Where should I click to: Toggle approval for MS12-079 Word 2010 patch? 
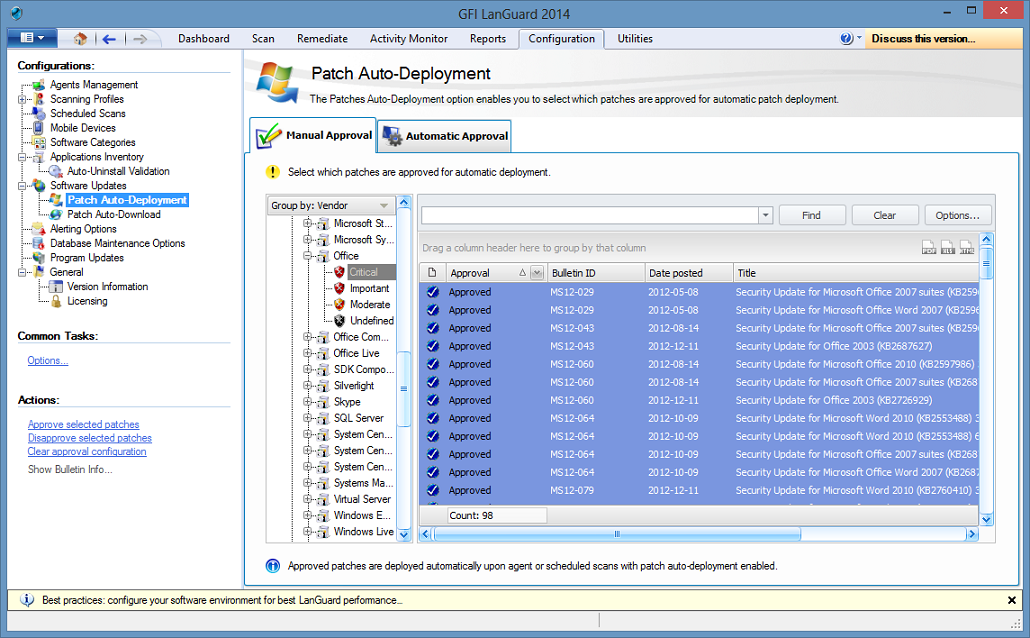tap(433, 490)
